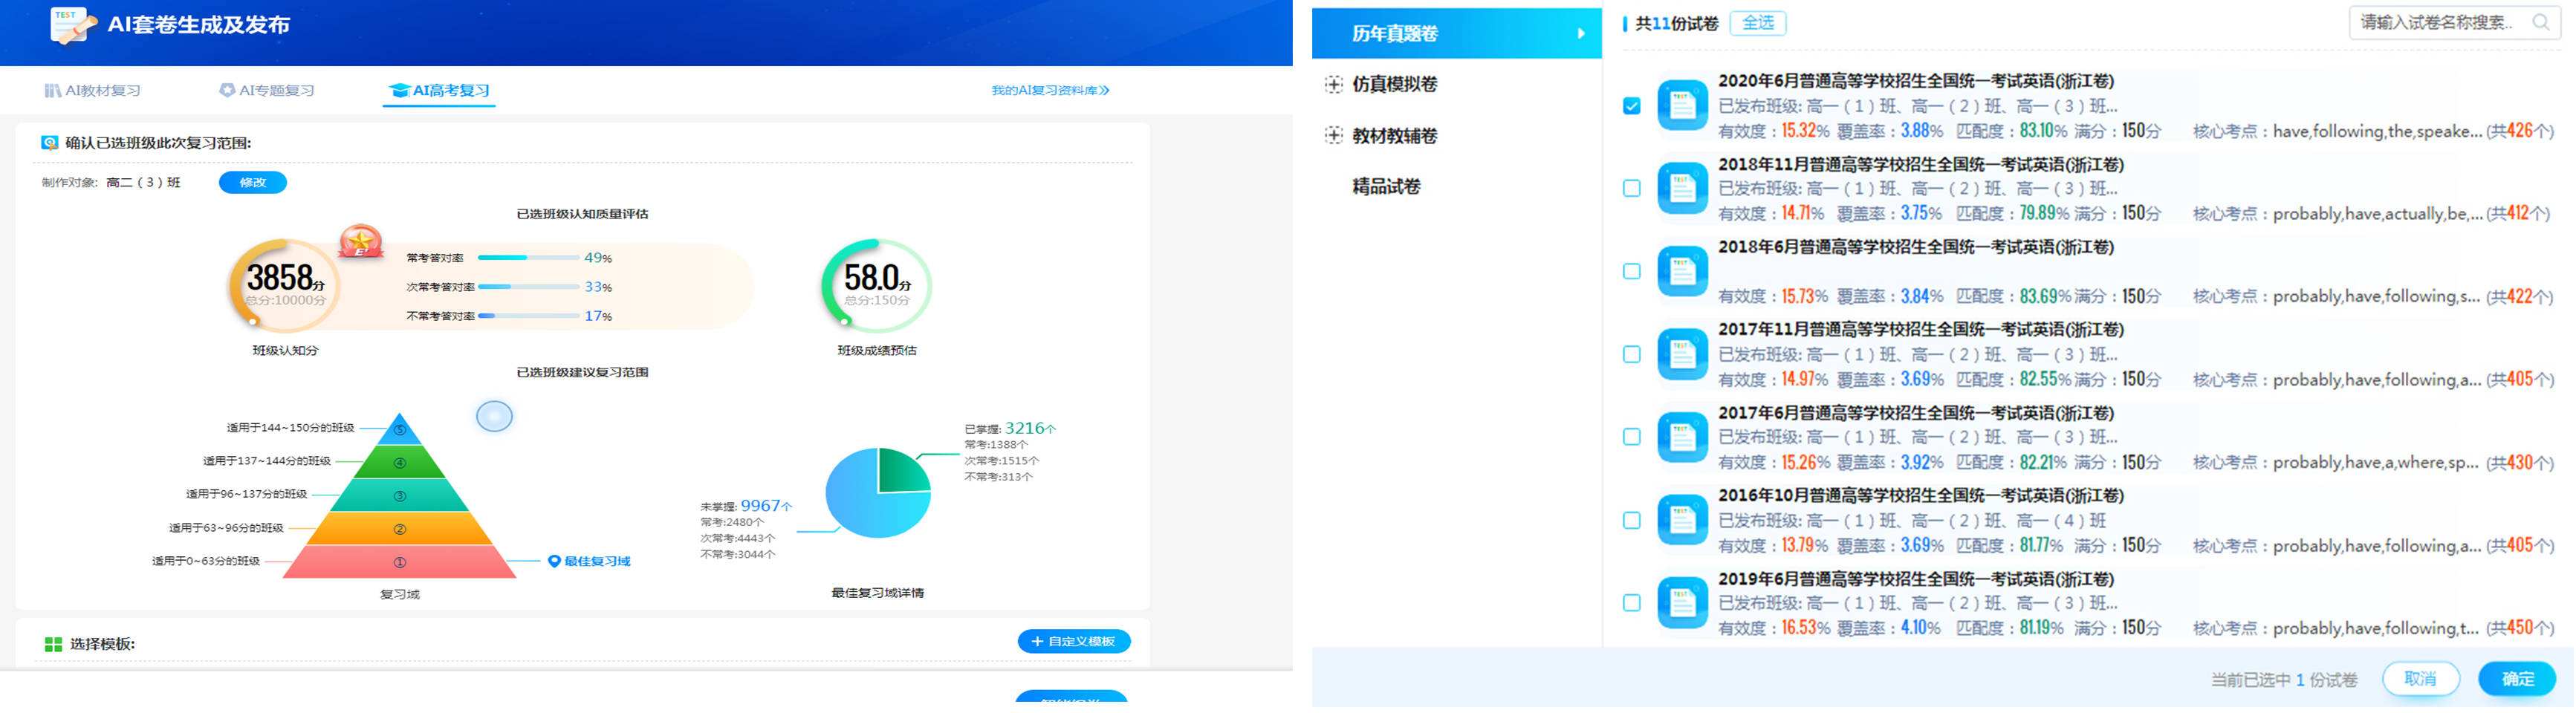Click the AI套卷生成及发布 test paper logo

72,26
